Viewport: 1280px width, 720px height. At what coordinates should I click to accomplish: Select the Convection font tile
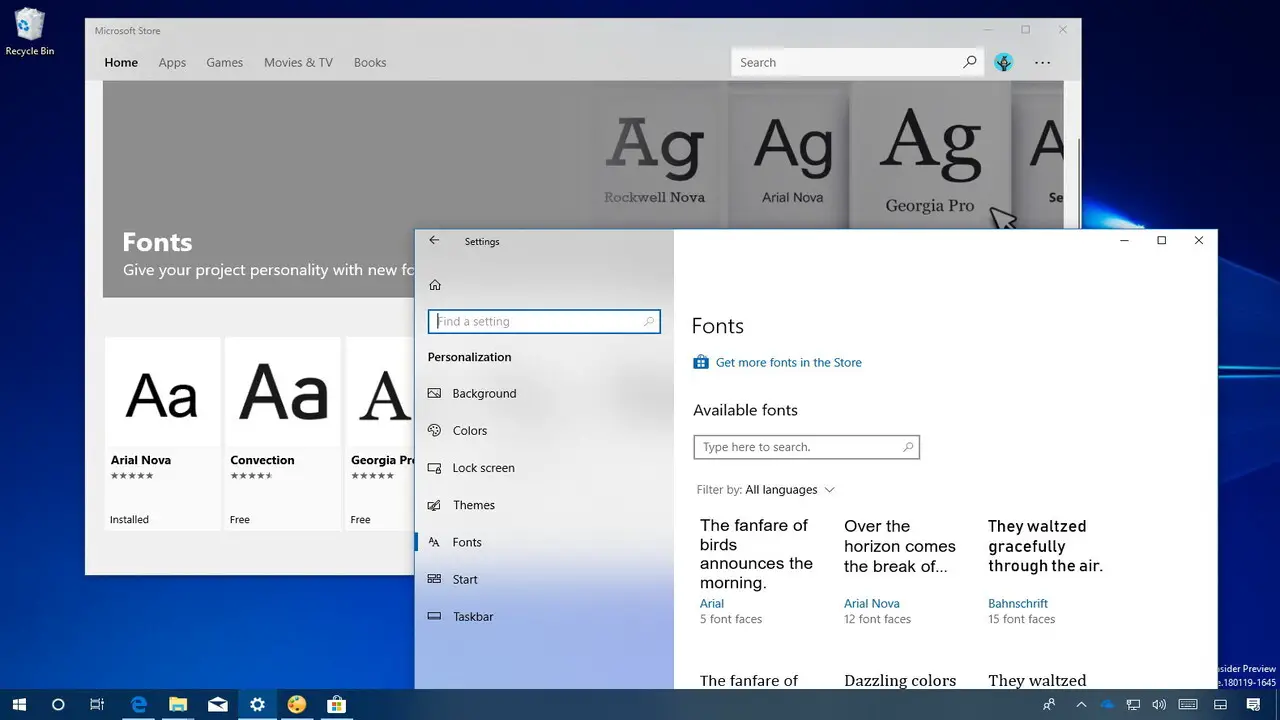[x=283, y=433]
